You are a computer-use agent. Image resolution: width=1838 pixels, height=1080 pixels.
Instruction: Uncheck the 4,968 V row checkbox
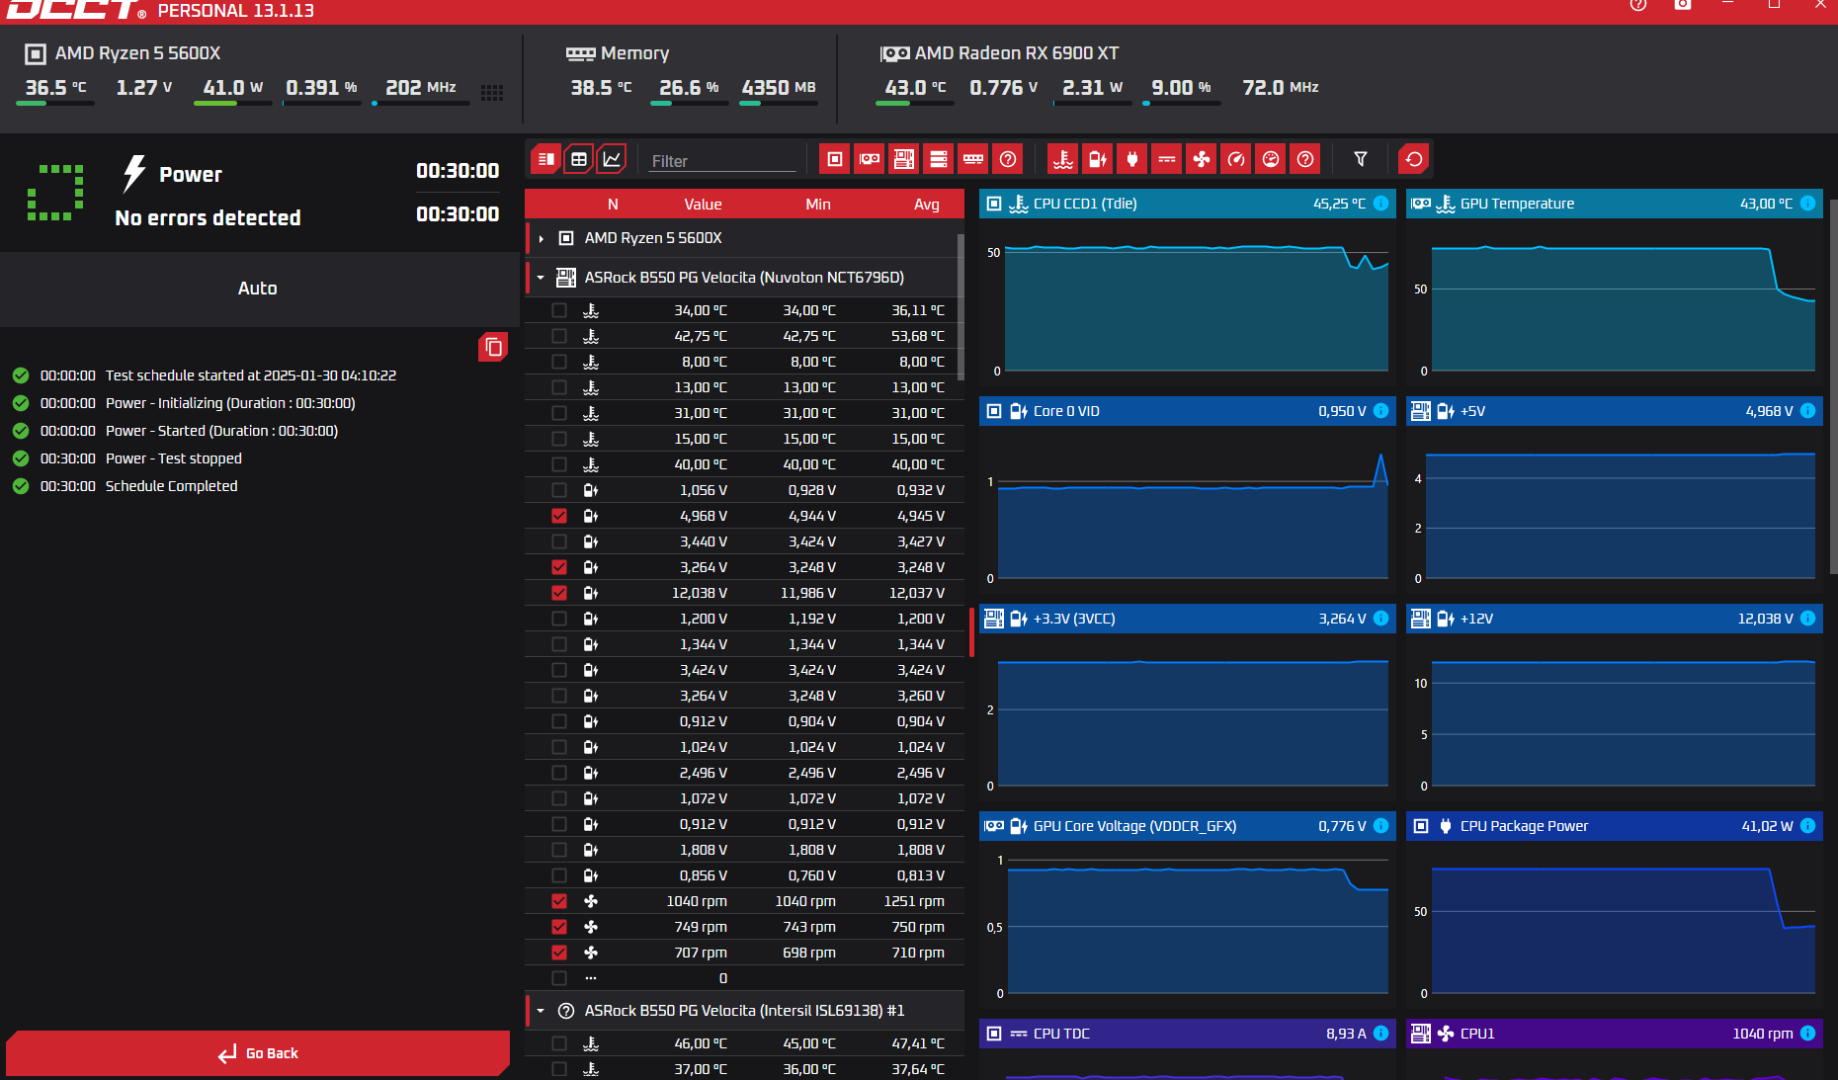coord(559,516)
